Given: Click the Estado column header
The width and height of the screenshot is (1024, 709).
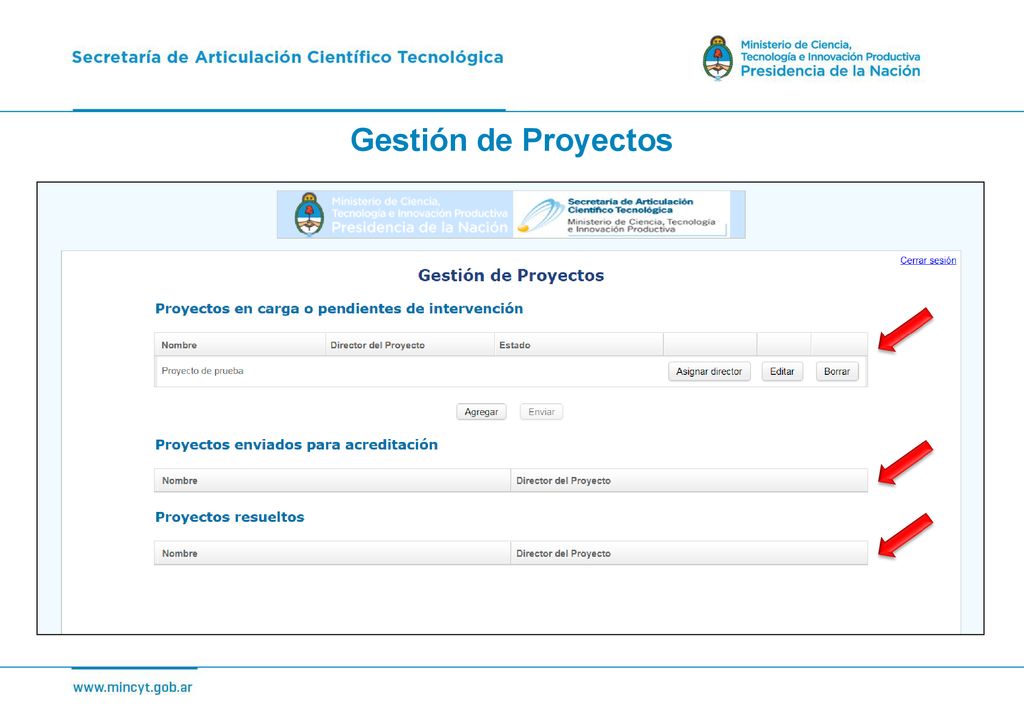Looking at the screenshot, I should (x=578, y=345).
